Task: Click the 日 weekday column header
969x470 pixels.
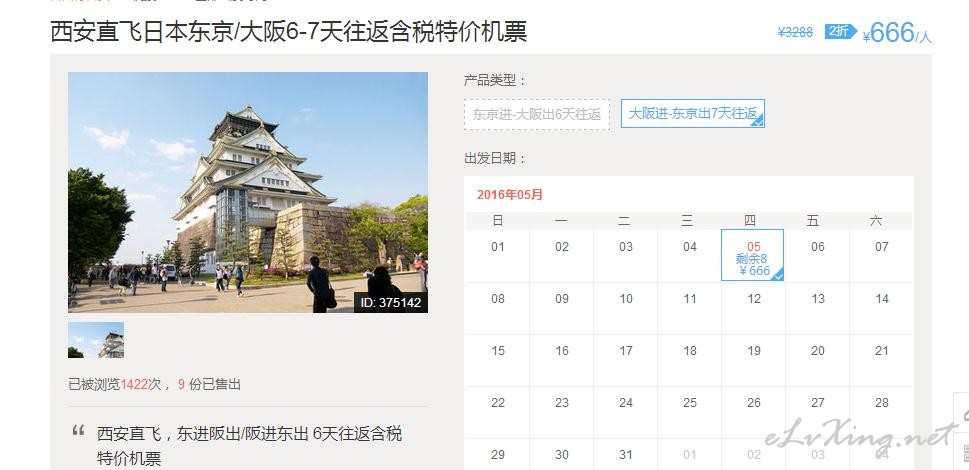Action: point(497,220)
